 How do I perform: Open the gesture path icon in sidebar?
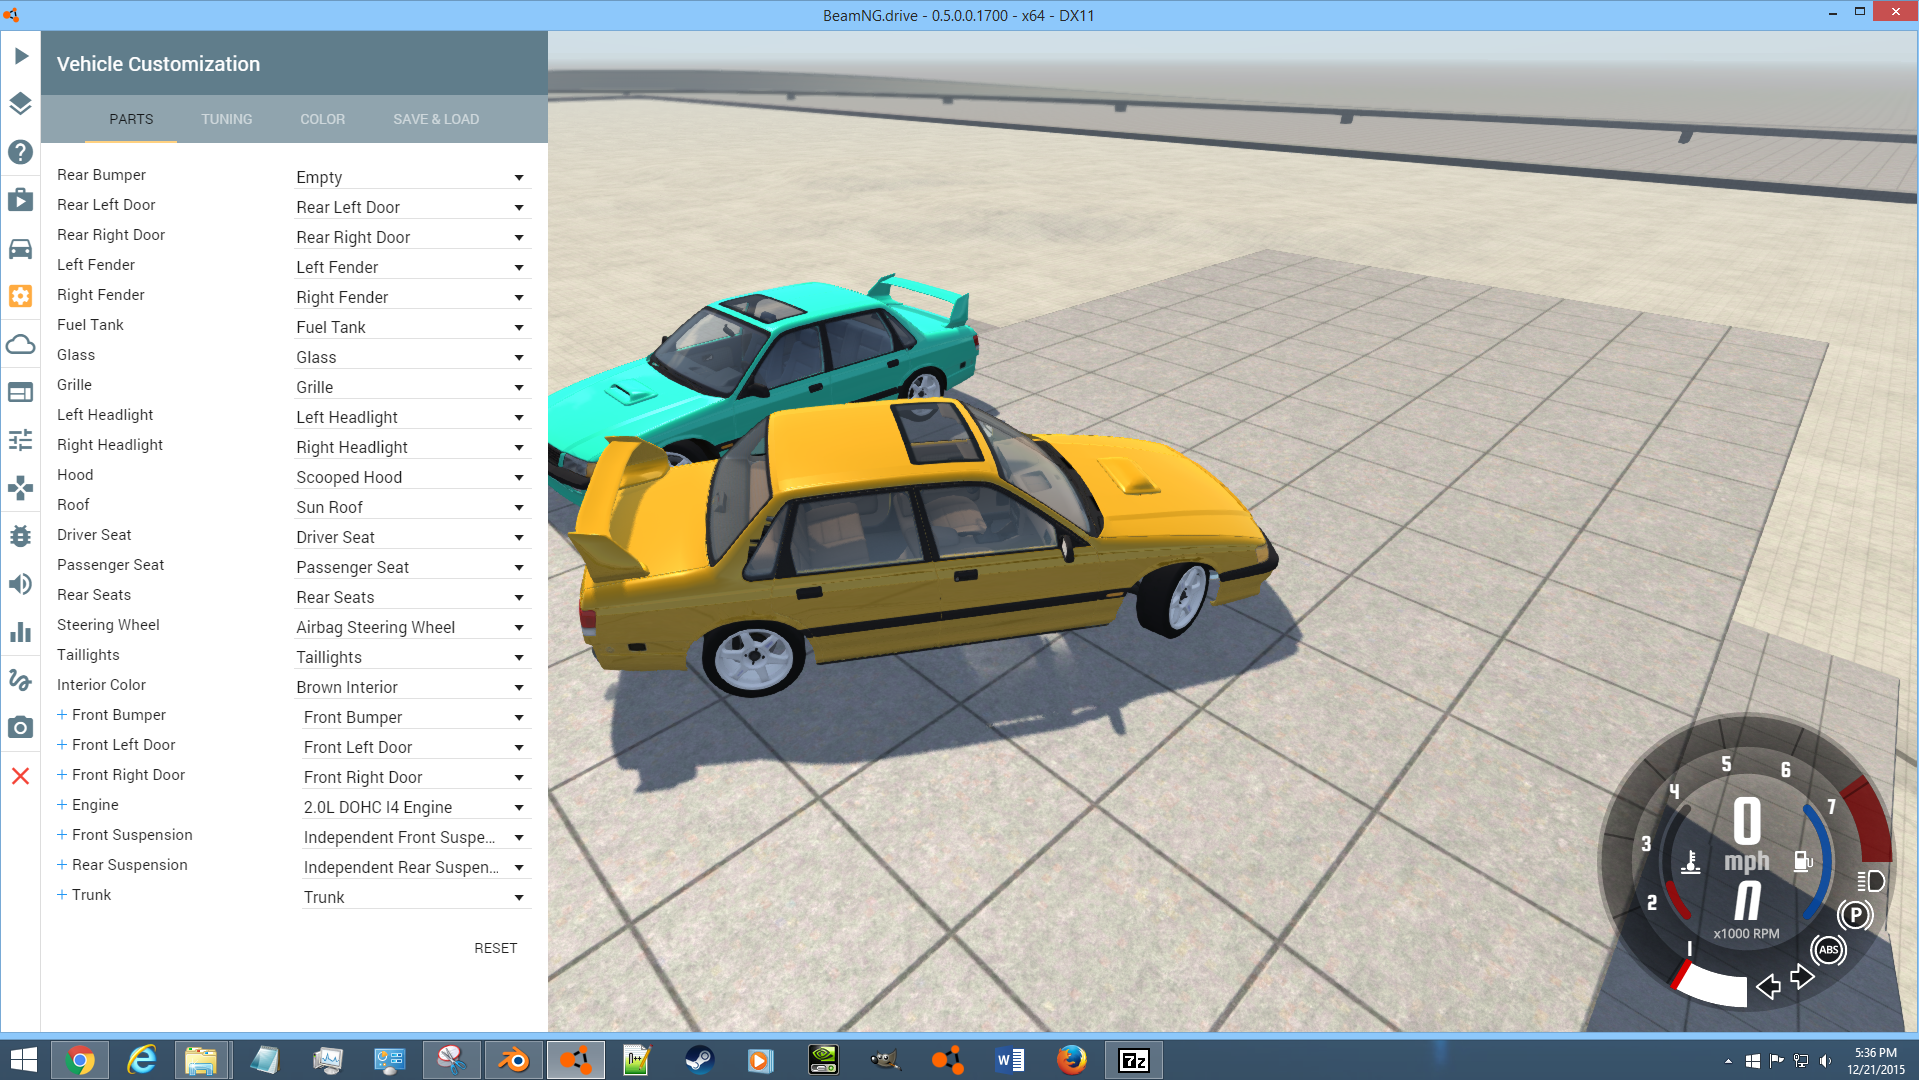[21, 680]
